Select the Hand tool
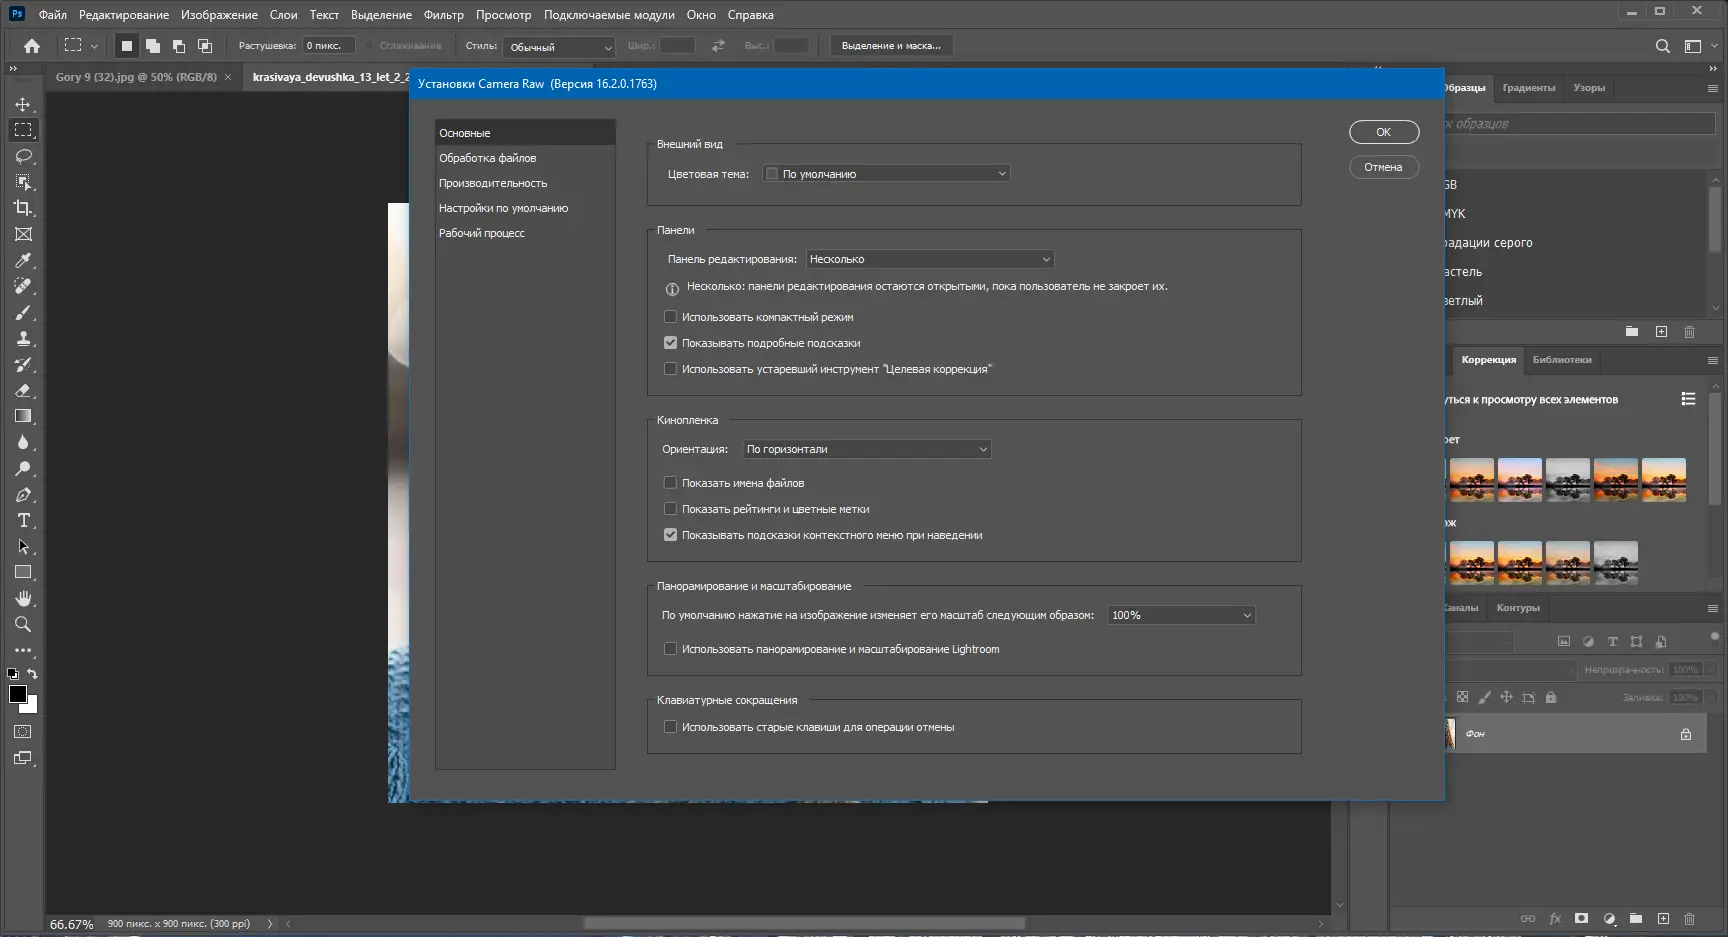Screen dimensions: 1728x937 click(23, 598)
